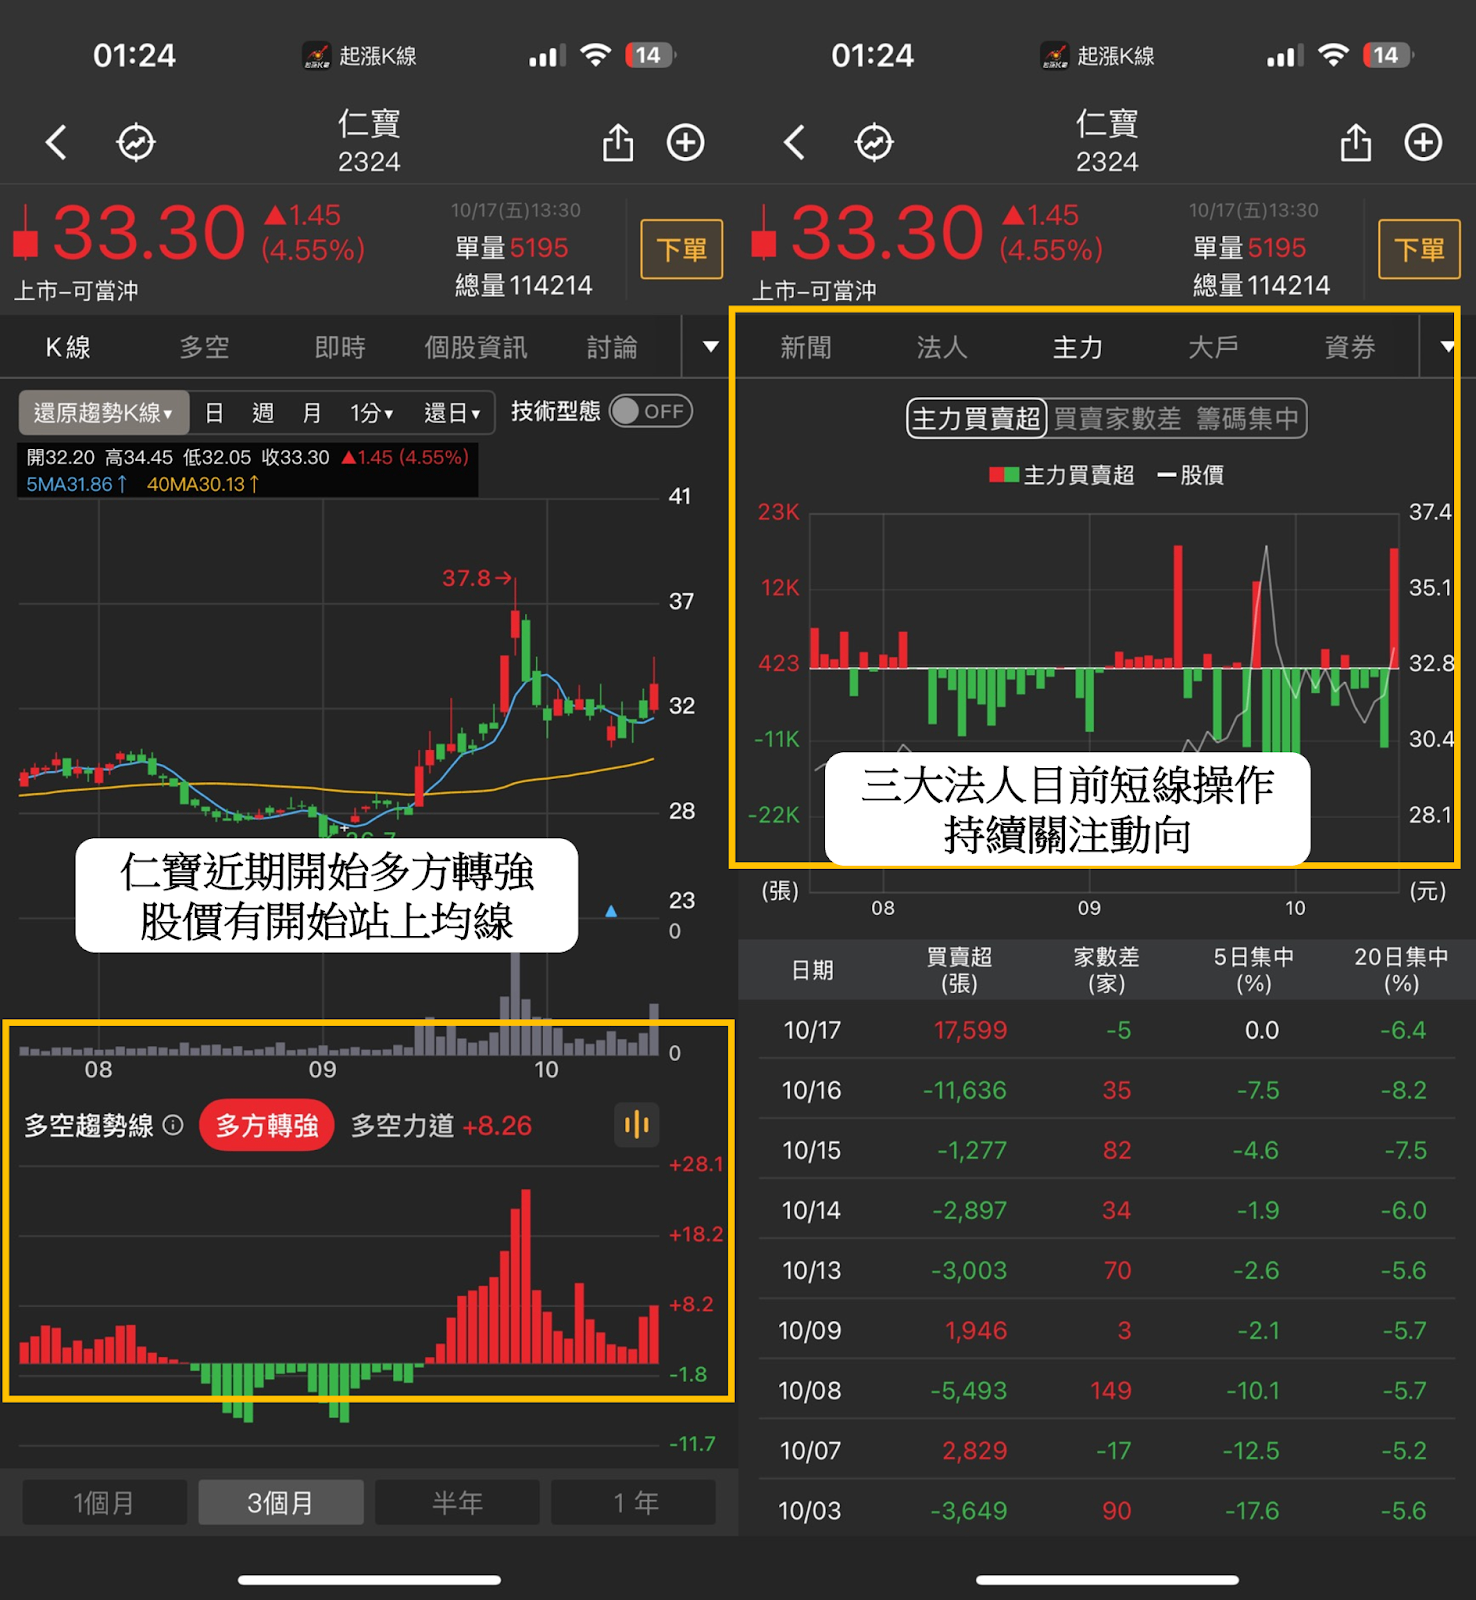The width and height of the screenshot is (1476, 1600).
Task: Select the 10/14 row showing -2,897
Action: (x=1106, y=1210)
